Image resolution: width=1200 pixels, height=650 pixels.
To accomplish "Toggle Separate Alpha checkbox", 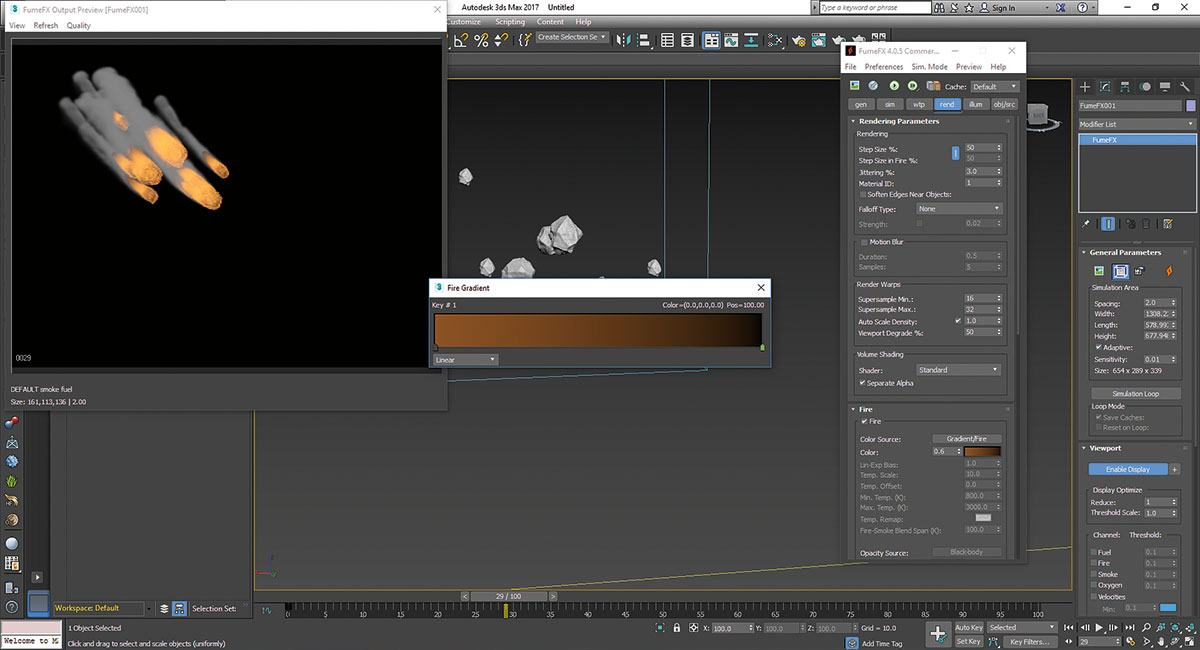I will [x=863, y=383].
